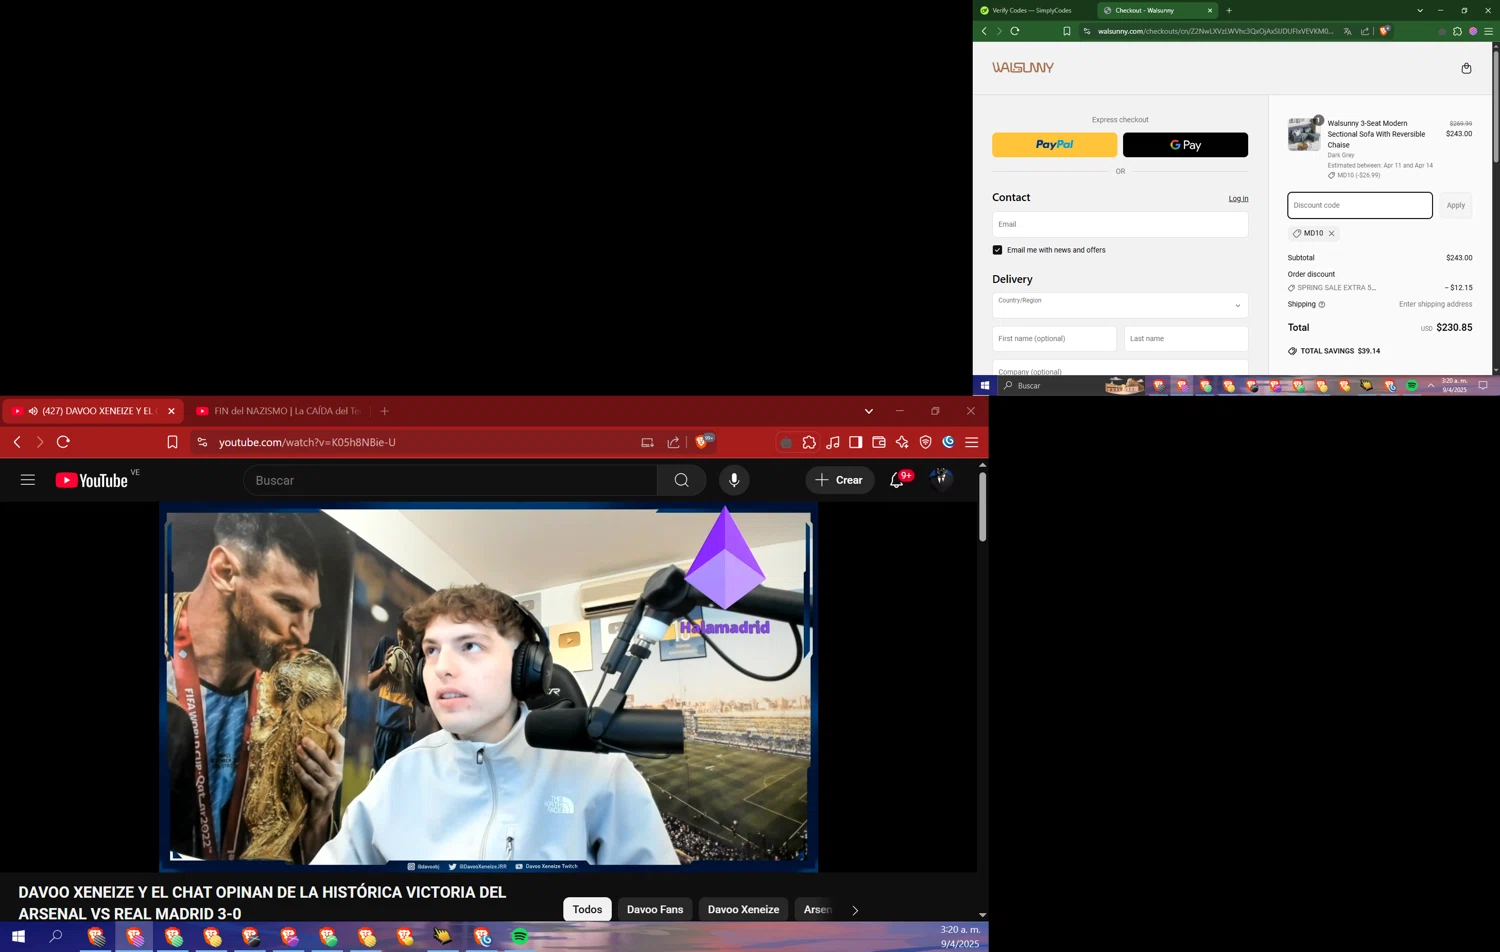Click the Walsunny address bar URL

(1215, 31)
